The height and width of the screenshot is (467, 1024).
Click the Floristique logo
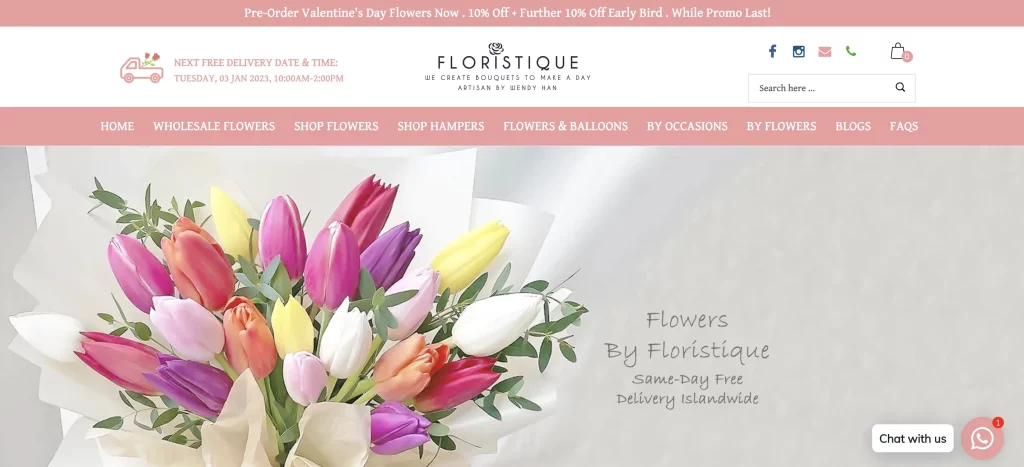coord(507,67)
